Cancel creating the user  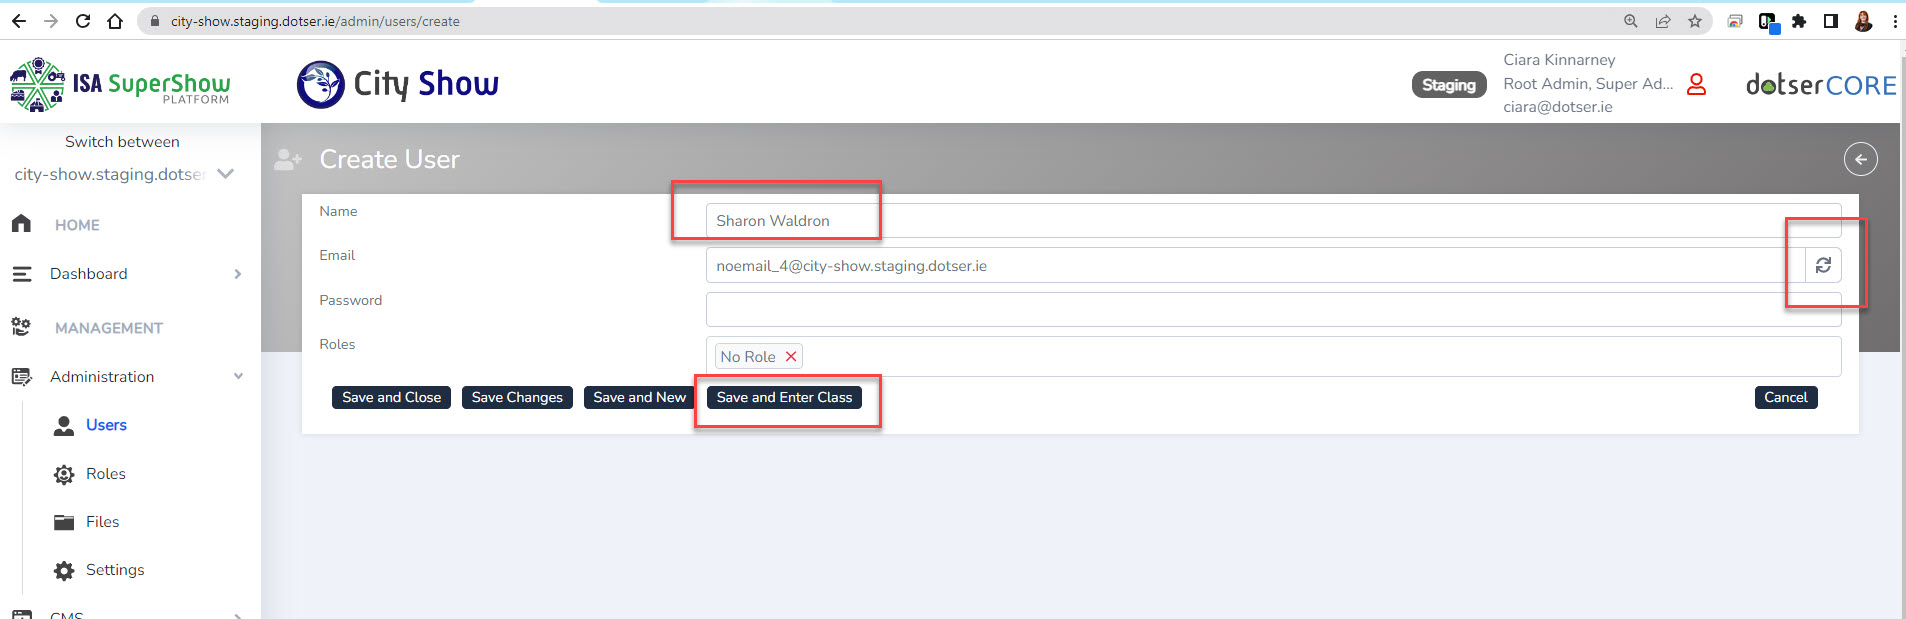1785,397
